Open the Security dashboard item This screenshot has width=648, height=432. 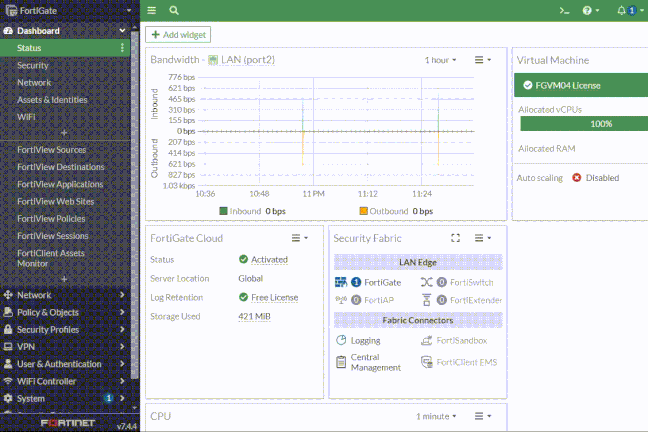(32, 65)
